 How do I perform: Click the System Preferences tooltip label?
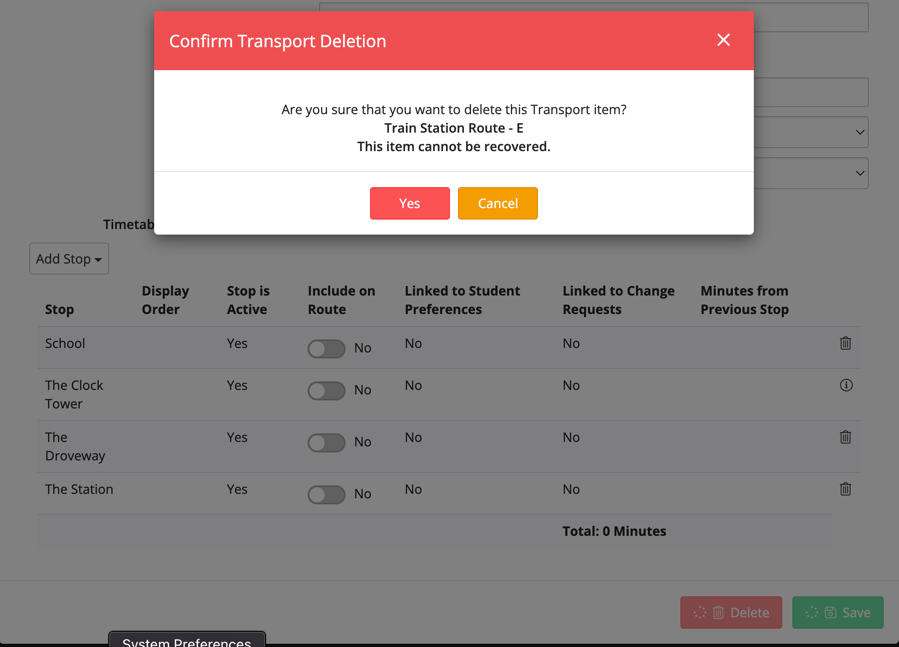(x=186, y=640)
